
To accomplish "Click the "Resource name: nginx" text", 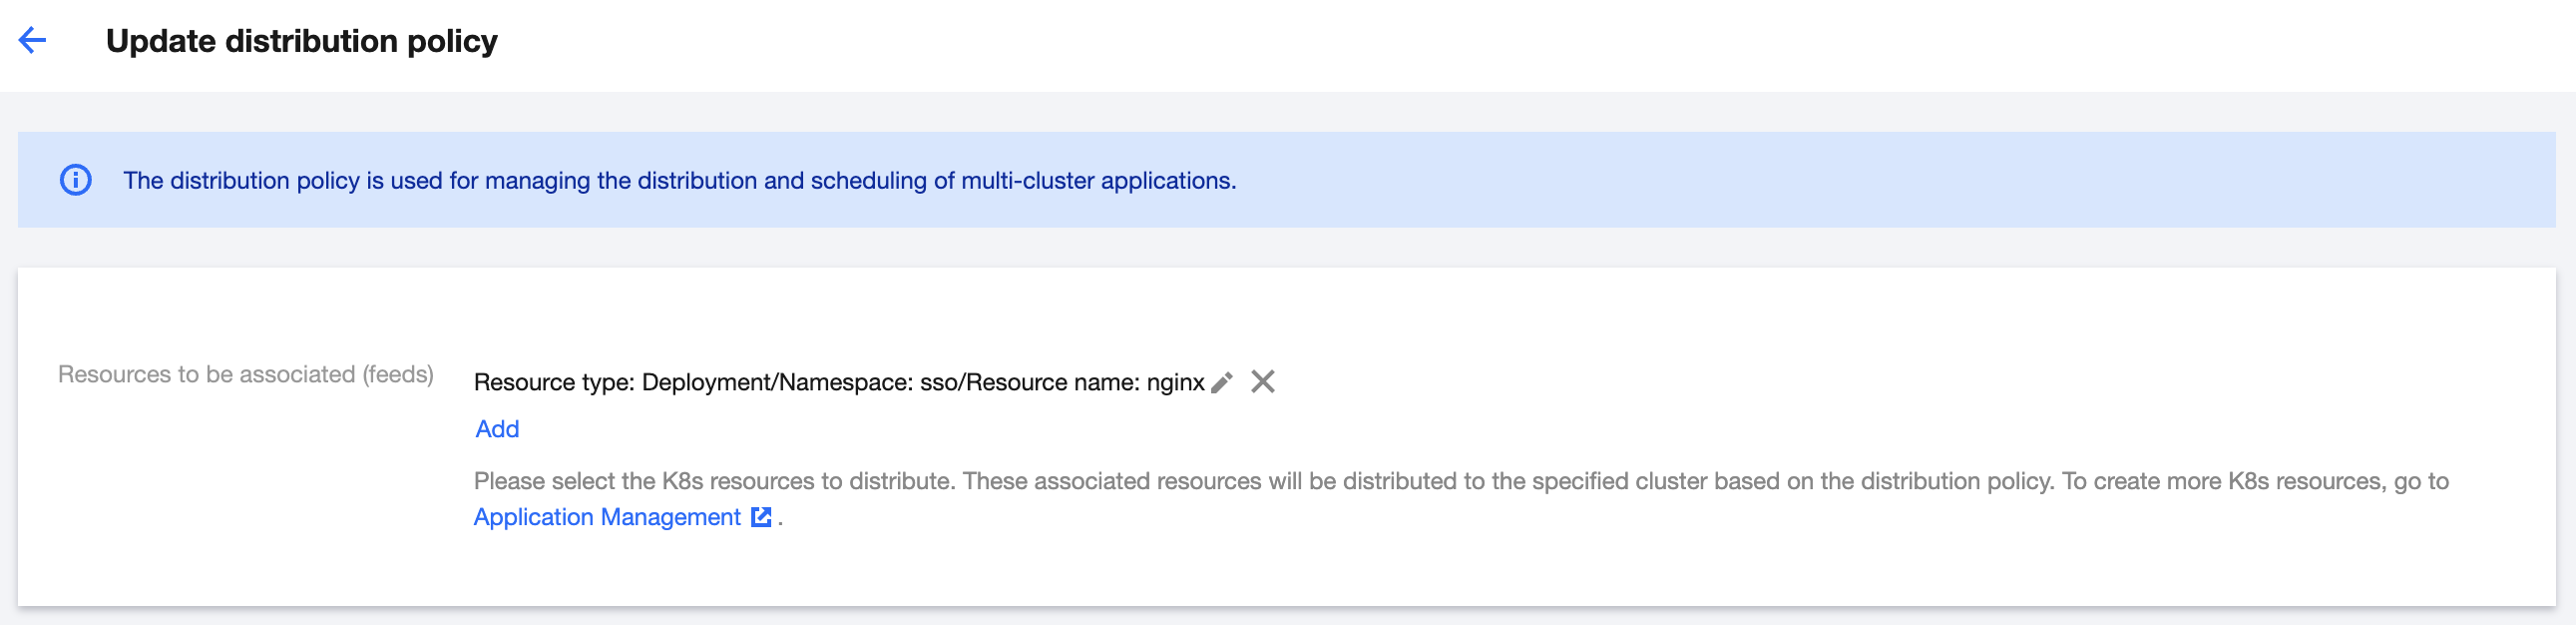I will point(1085,383).
